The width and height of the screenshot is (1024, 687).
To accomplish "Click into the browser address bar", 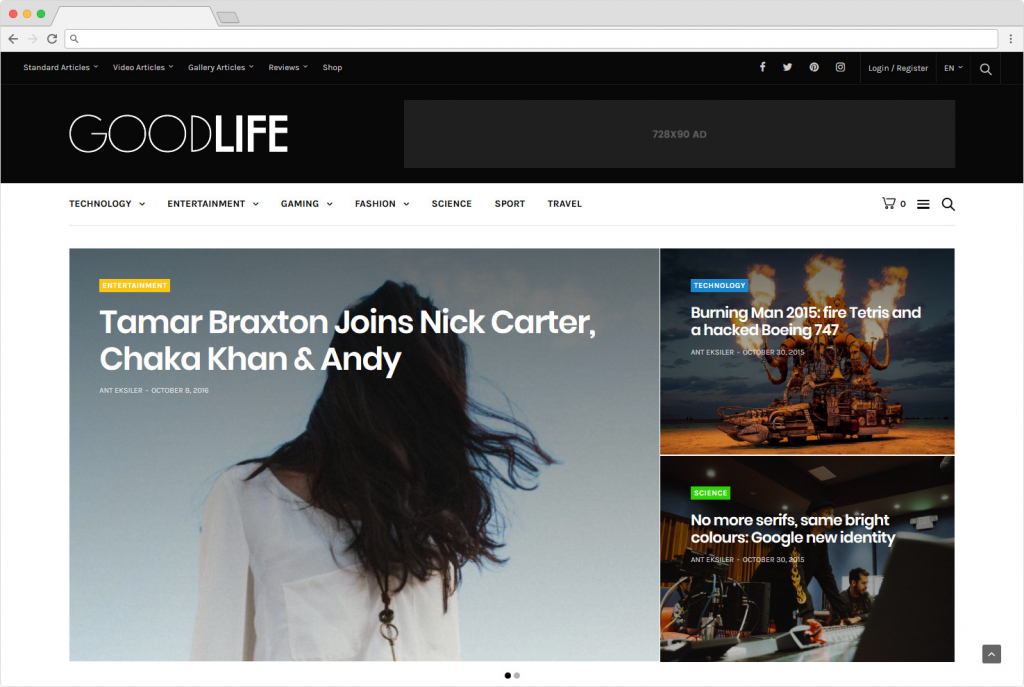I will click(x=530, y=39).
